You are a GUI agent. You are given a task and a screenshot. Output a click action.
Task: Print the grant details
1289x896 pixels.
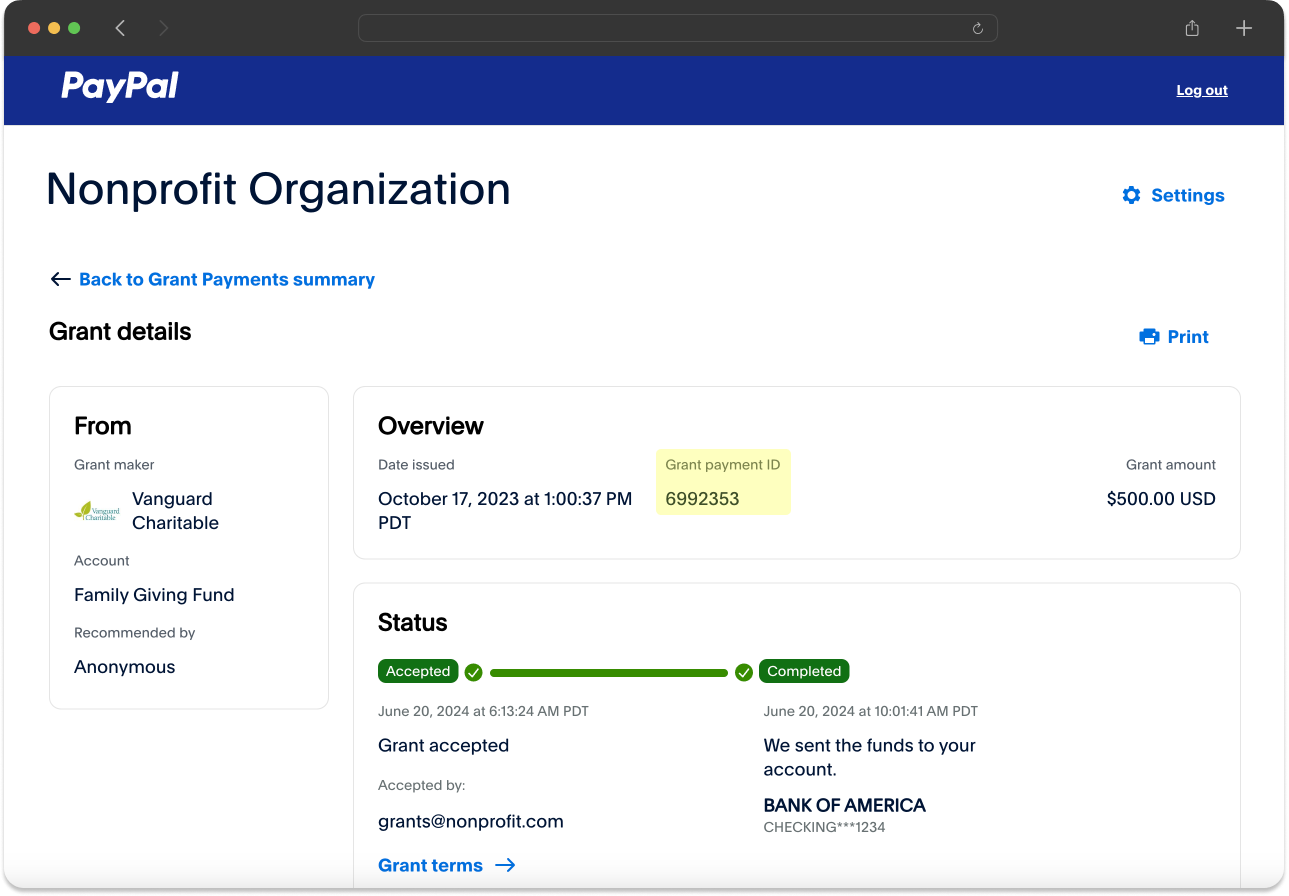click(x=1187, y=337)
